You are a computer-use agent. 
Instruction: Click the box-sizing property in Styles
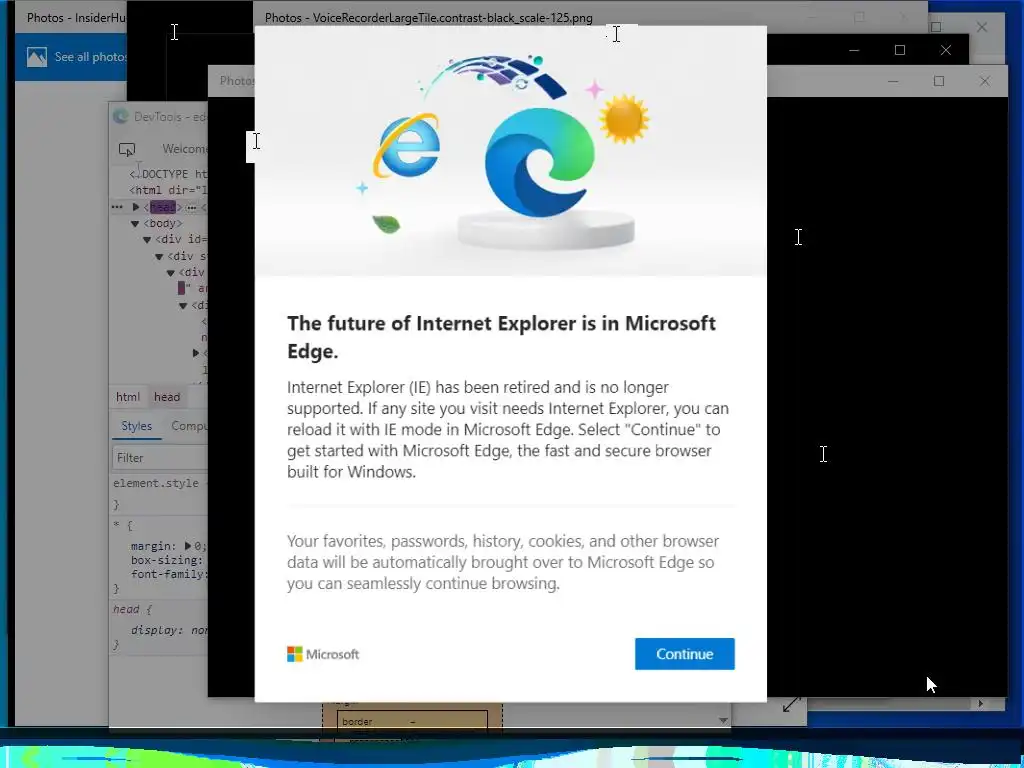(x=167, y=560)
